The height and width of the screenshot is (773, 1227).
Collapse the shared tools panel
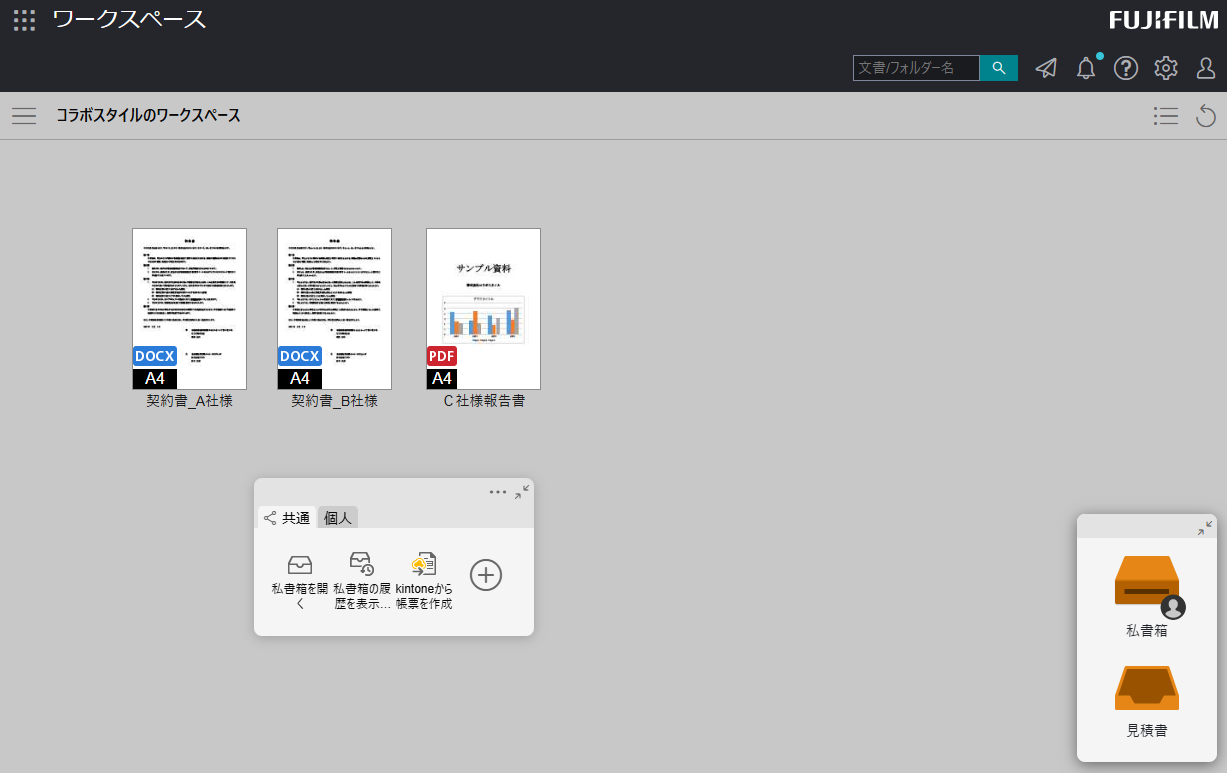click(x=522, y=492)
